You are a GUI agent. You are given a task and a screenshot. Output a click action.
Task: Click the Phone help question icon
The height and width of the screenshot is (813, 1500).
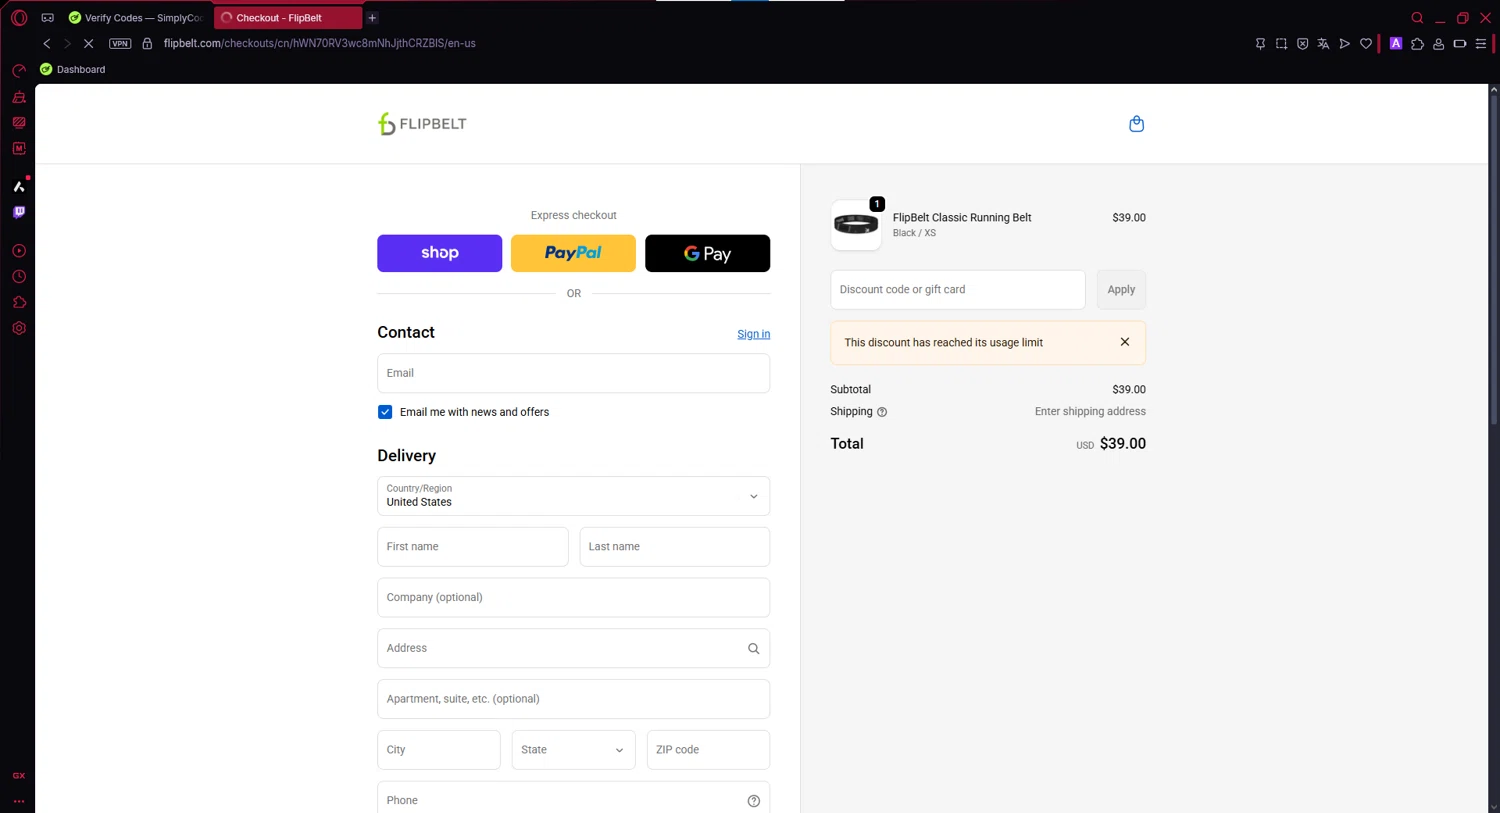pyautogui.click(x=753, y=801)
